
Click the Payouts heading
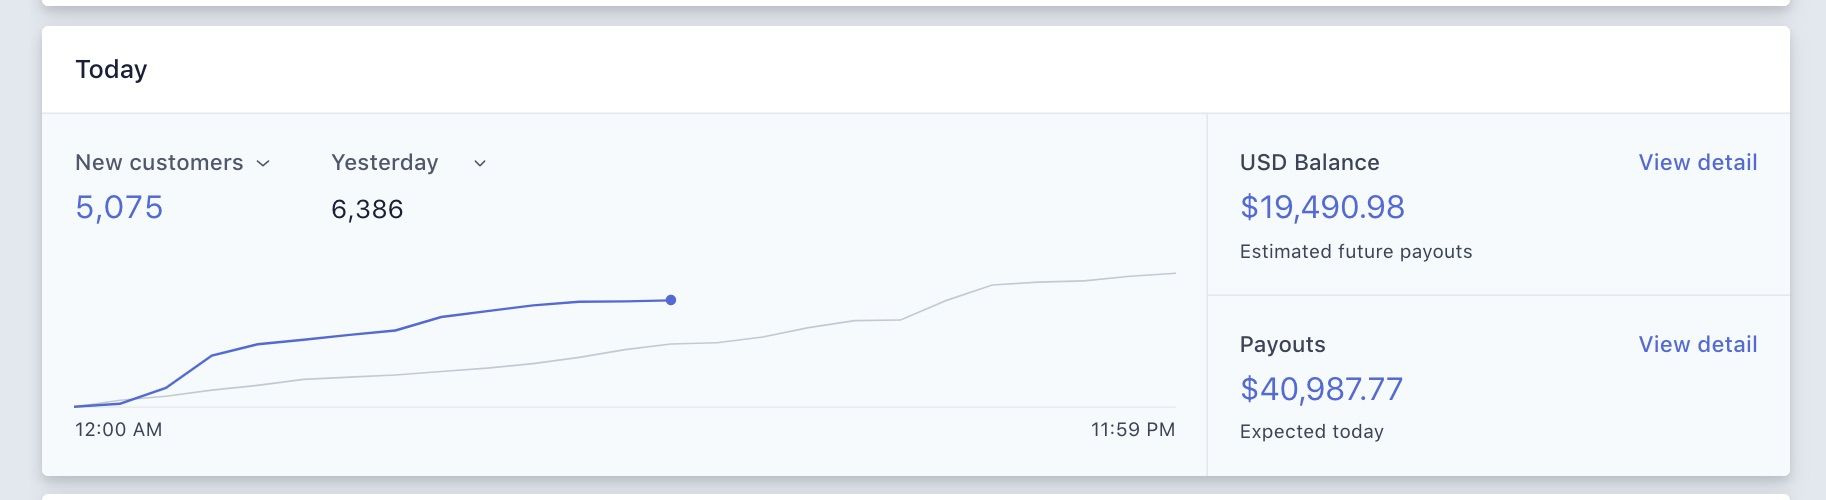(x=1282, y=344)
